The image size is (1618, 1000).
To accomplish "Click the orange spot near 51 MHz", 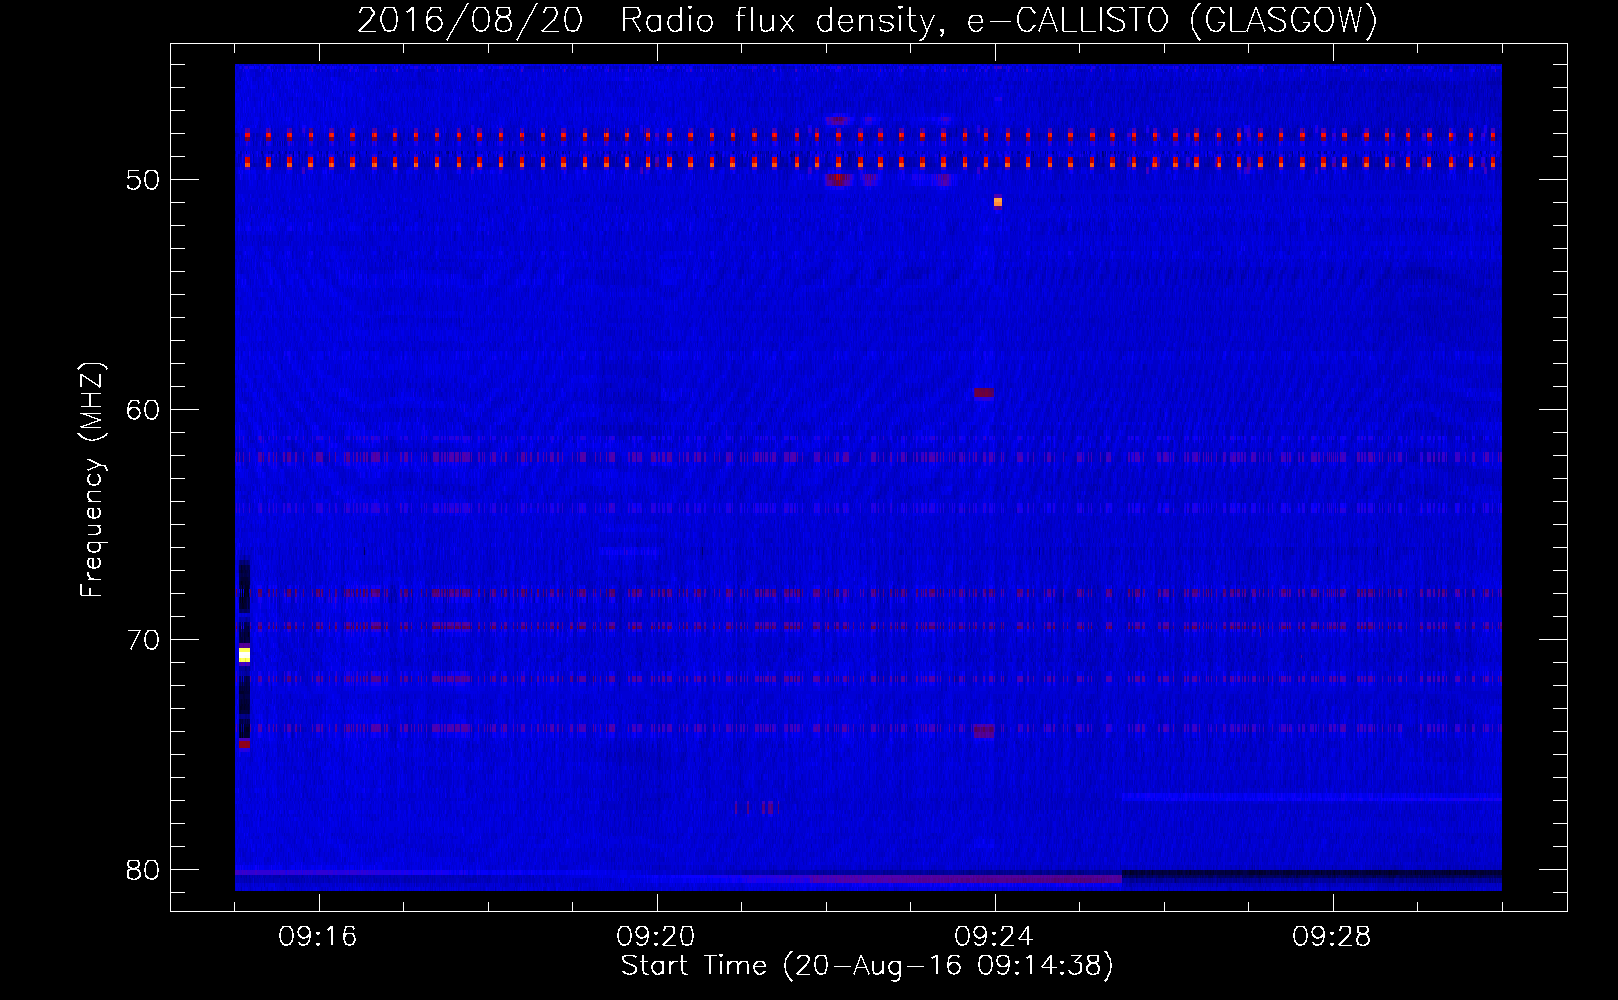I will [998, 202].
